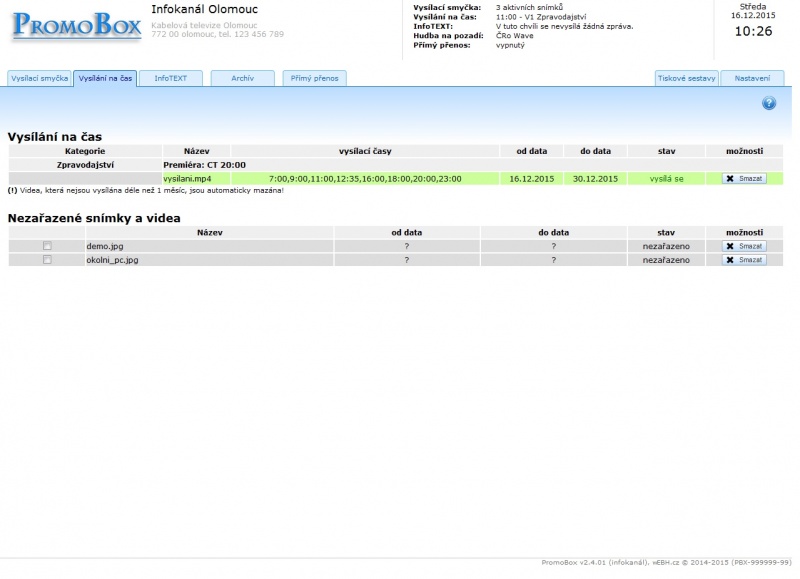
Task: Select the Vysílání na čas tab
Action: 105,79
